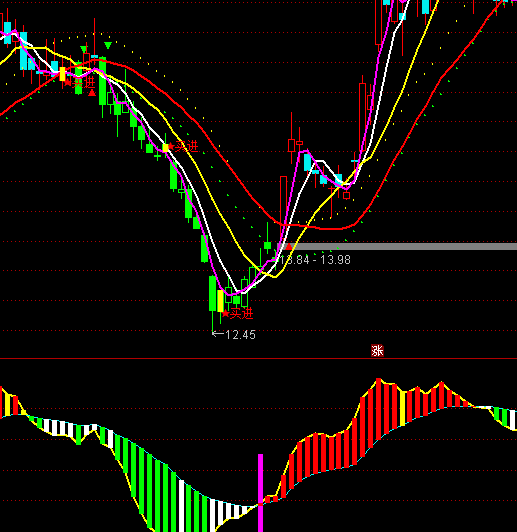This screenshot has height=532, width=517.
Task: Select the 13.84 - 13.98 price range label
Action: (x=314, y=260)
